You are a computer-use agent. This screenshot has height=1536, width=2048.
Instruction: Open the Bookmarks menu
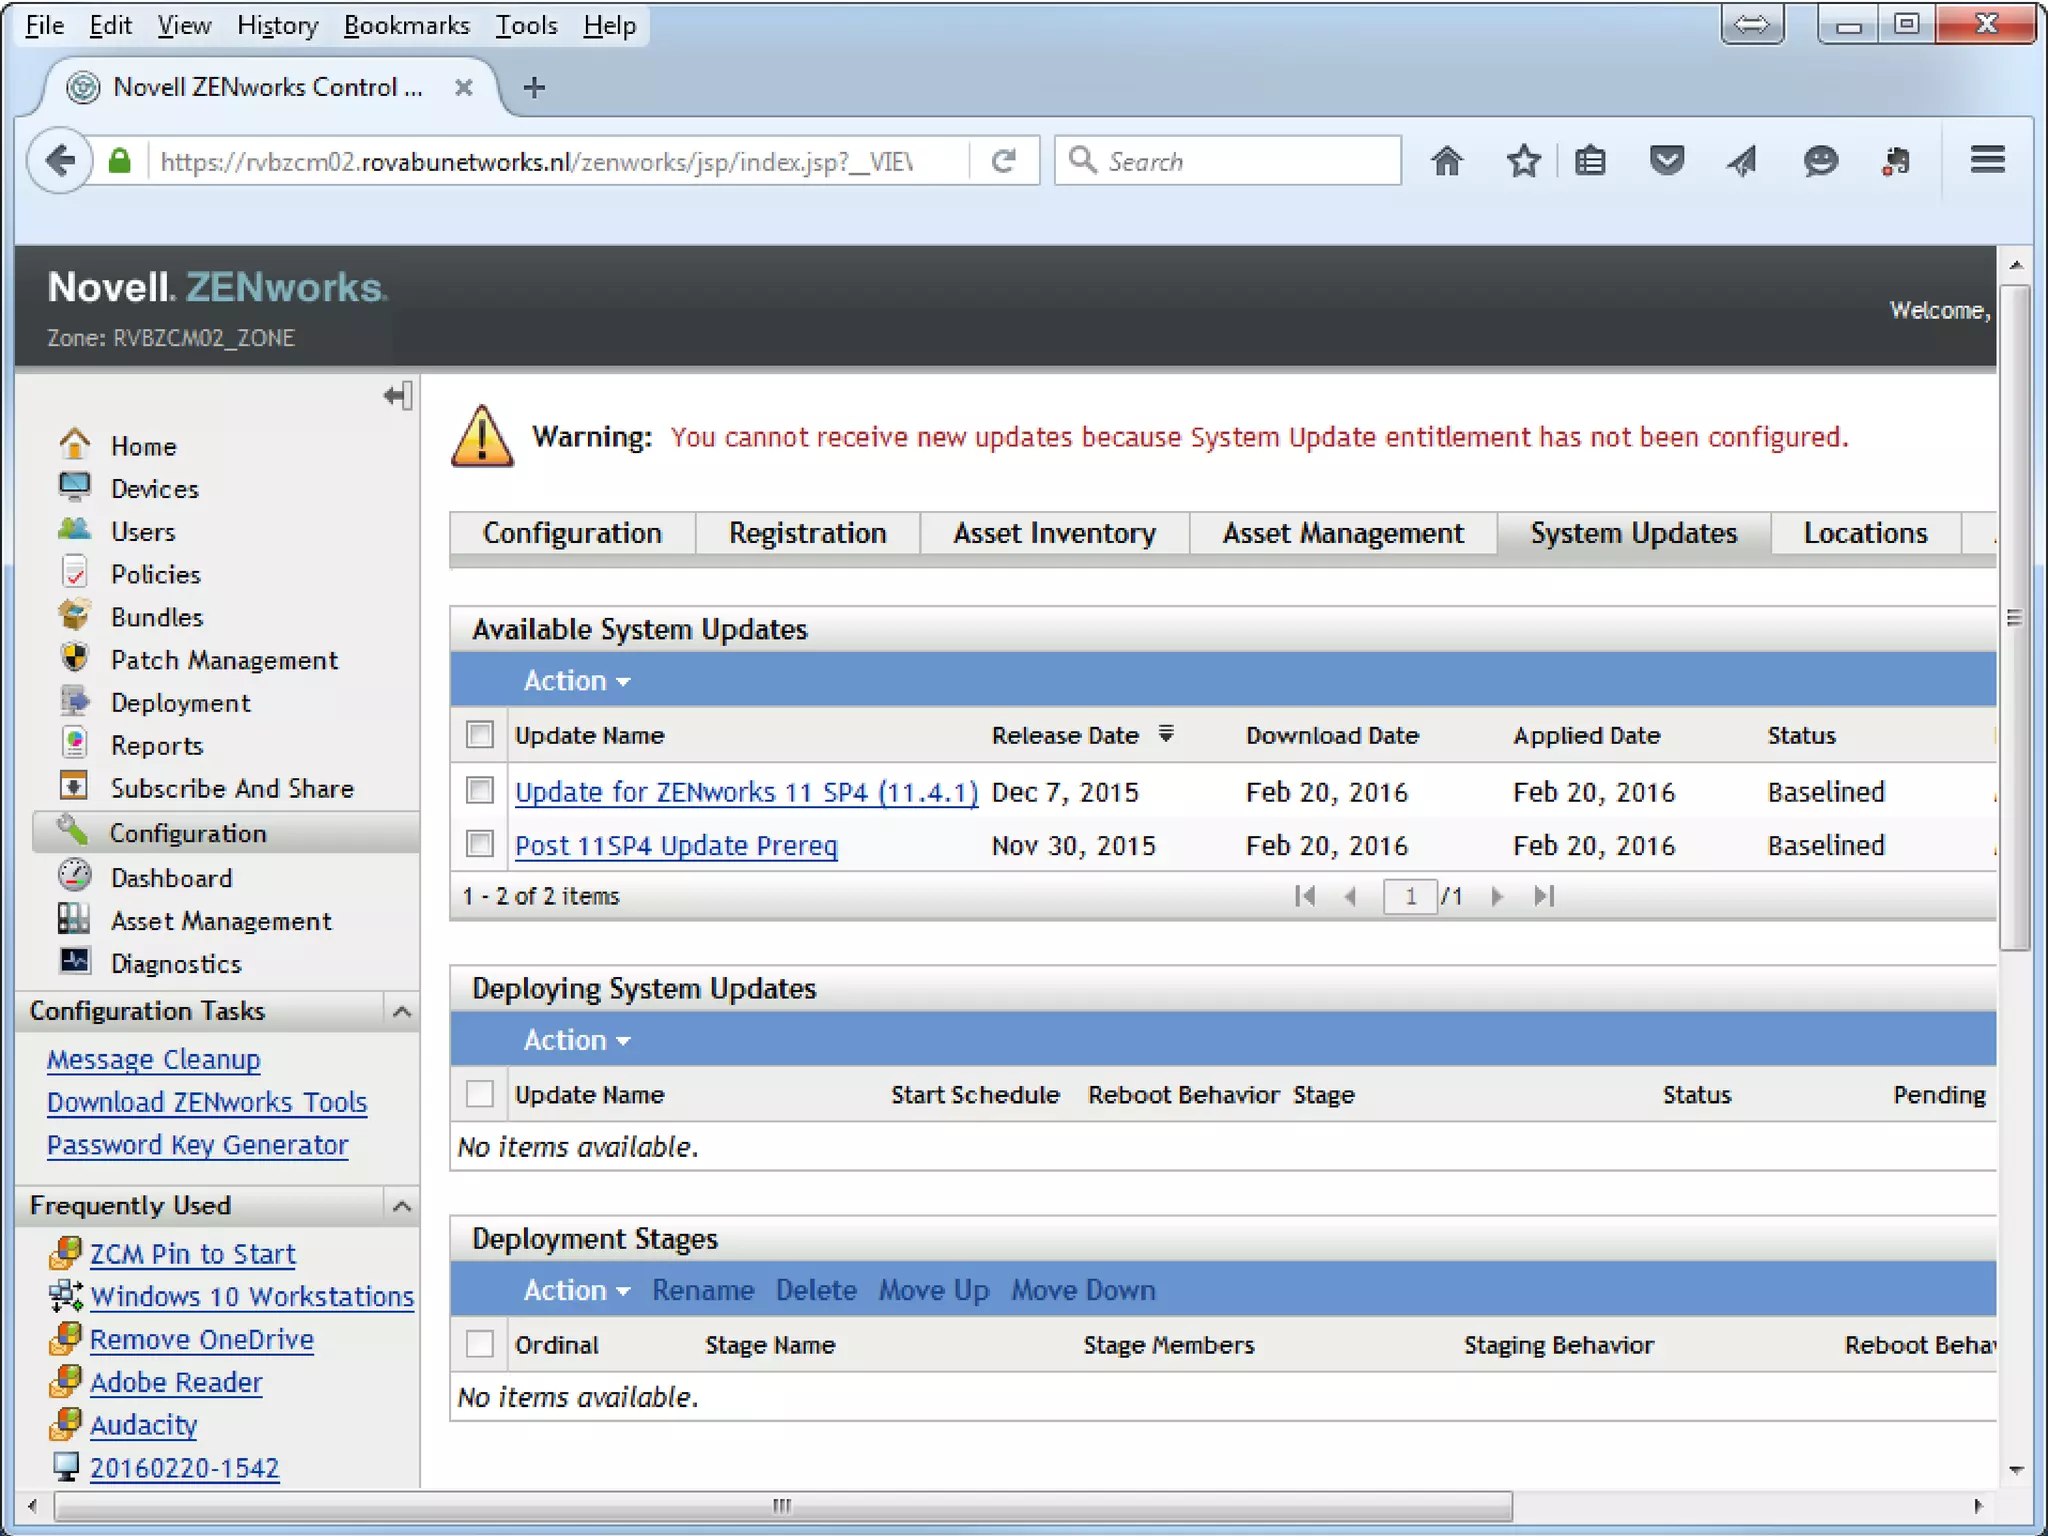coord(406,25)
